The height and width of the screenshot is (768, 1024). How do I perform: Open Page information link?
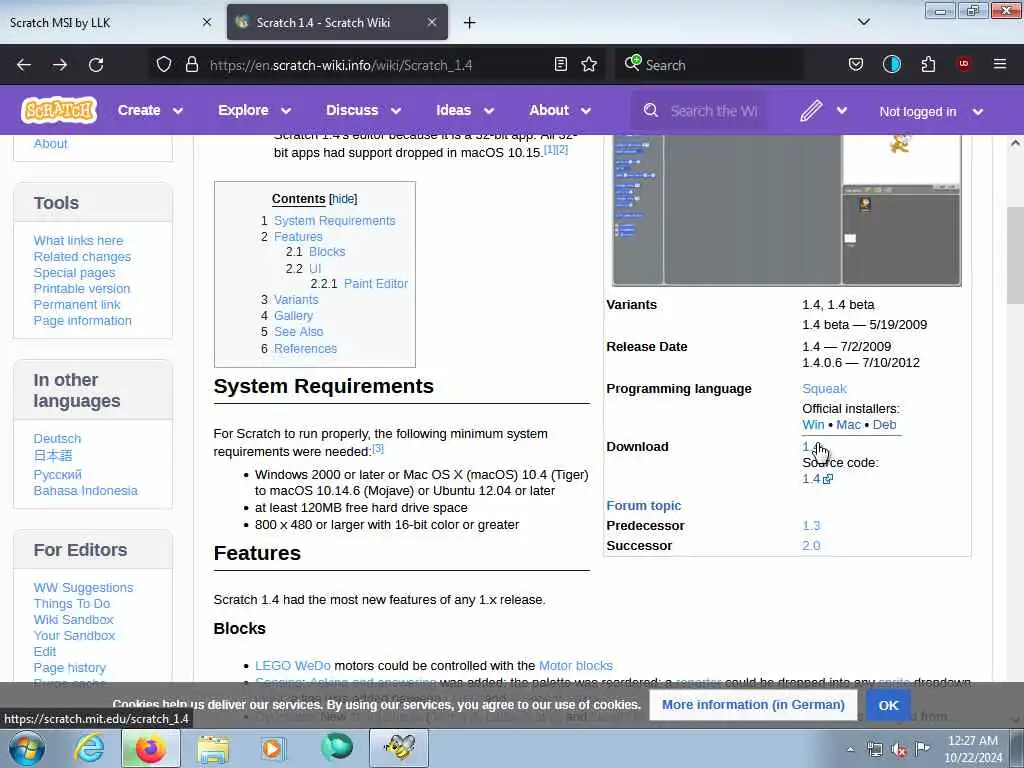82,320
